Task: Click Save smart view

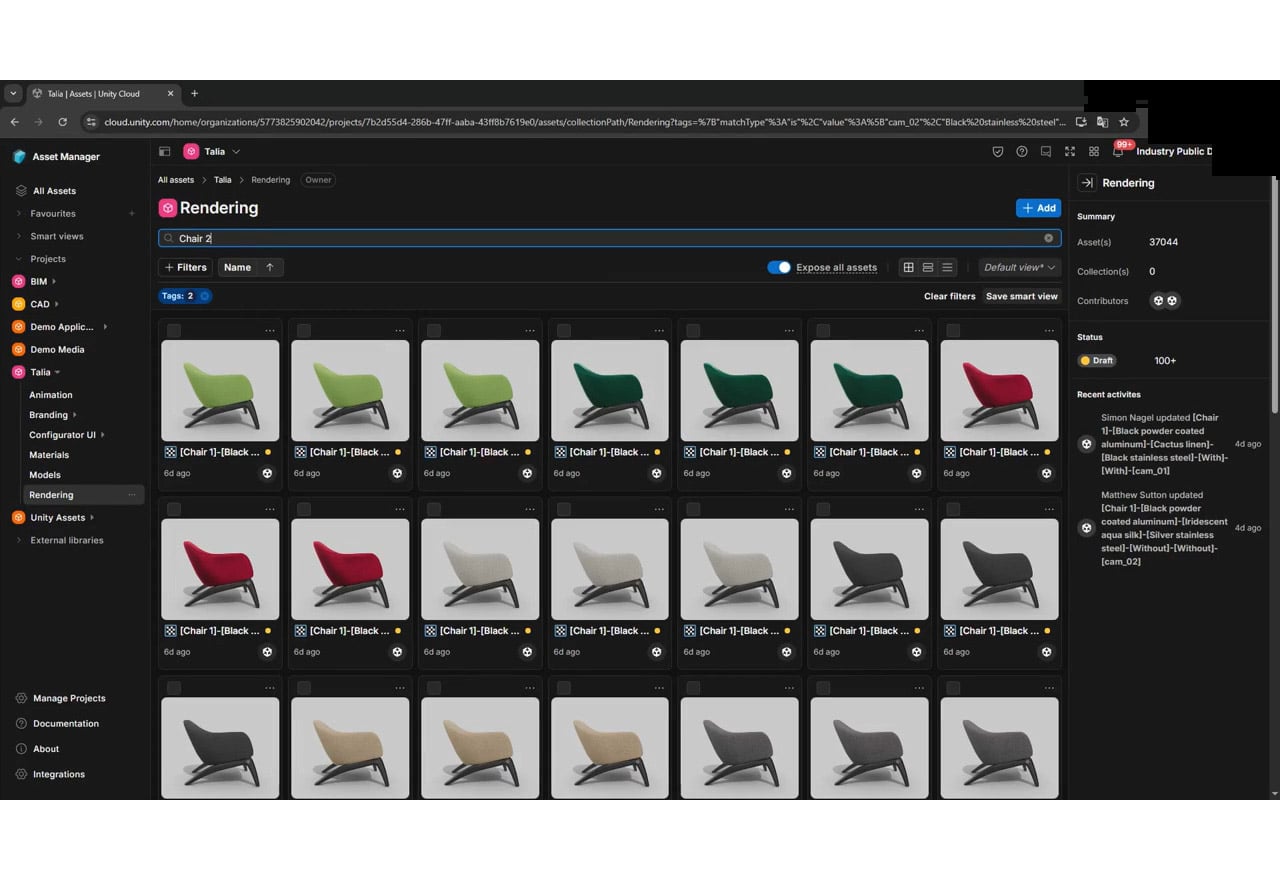Action: coord(1021,296)
